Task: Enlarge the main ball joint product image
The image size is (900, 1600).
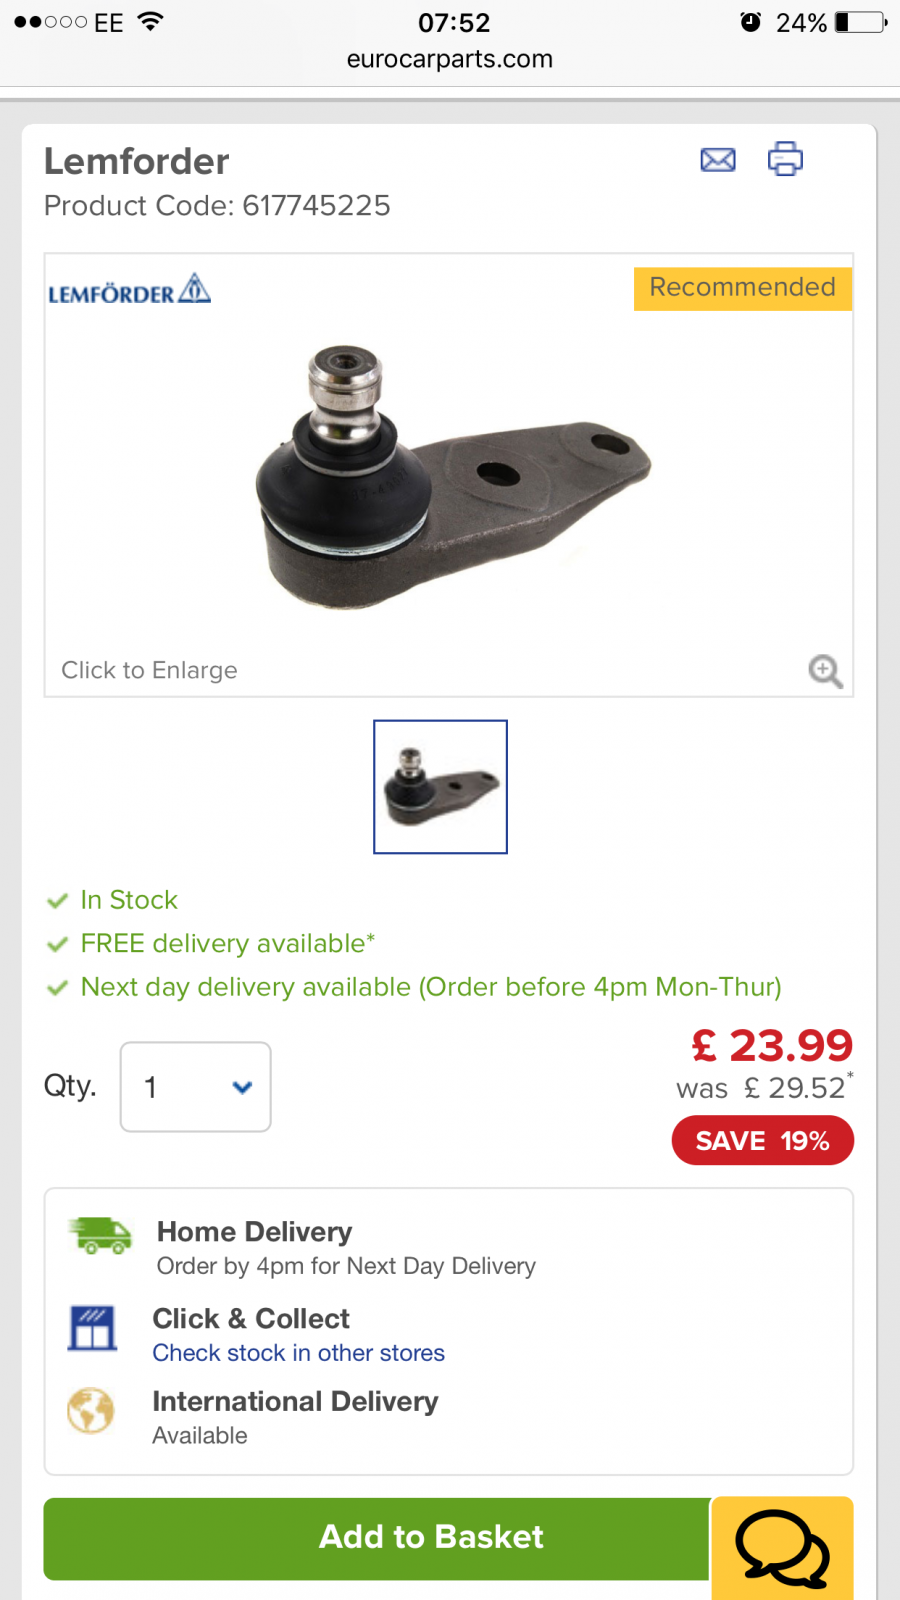Action: pyautogui.click(x=452, y=477)
